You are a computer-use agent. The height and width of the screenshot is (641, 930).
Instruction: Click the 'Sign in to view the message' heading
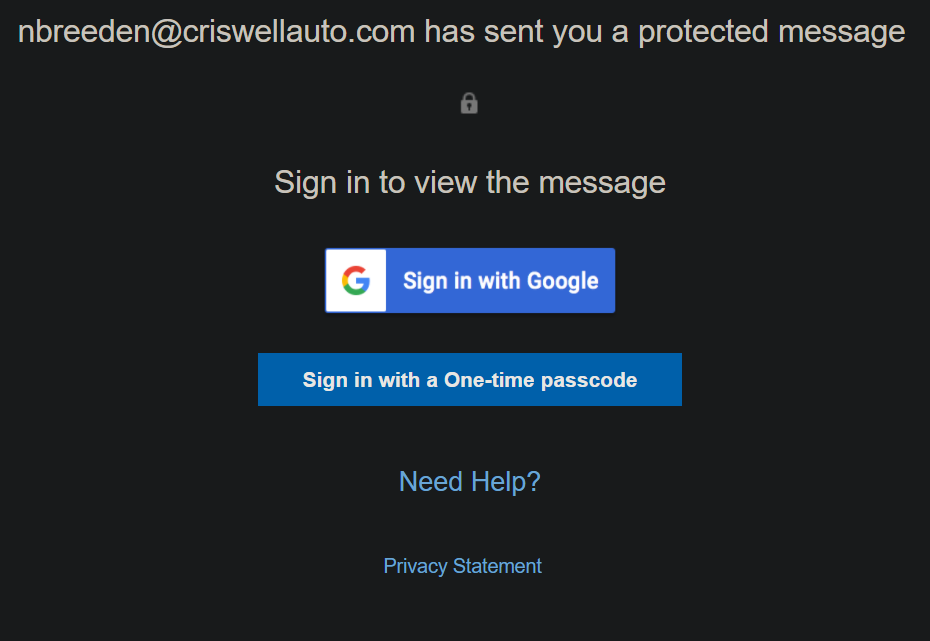click(x=470, y=183)
